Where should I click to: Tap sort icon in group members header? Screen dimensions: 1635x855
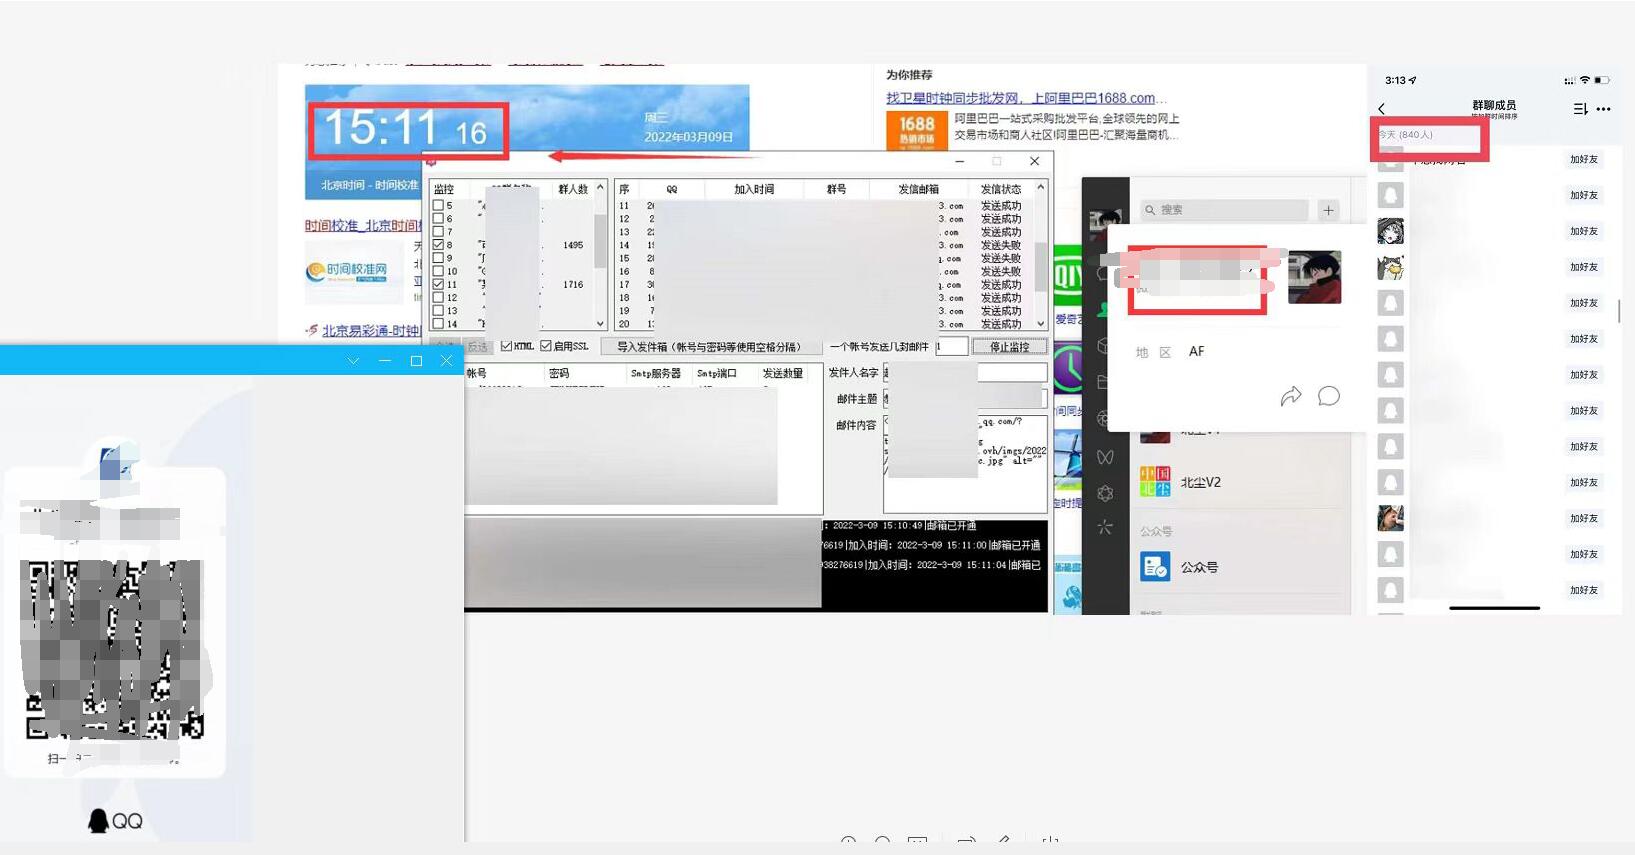tap(1580, 109)
